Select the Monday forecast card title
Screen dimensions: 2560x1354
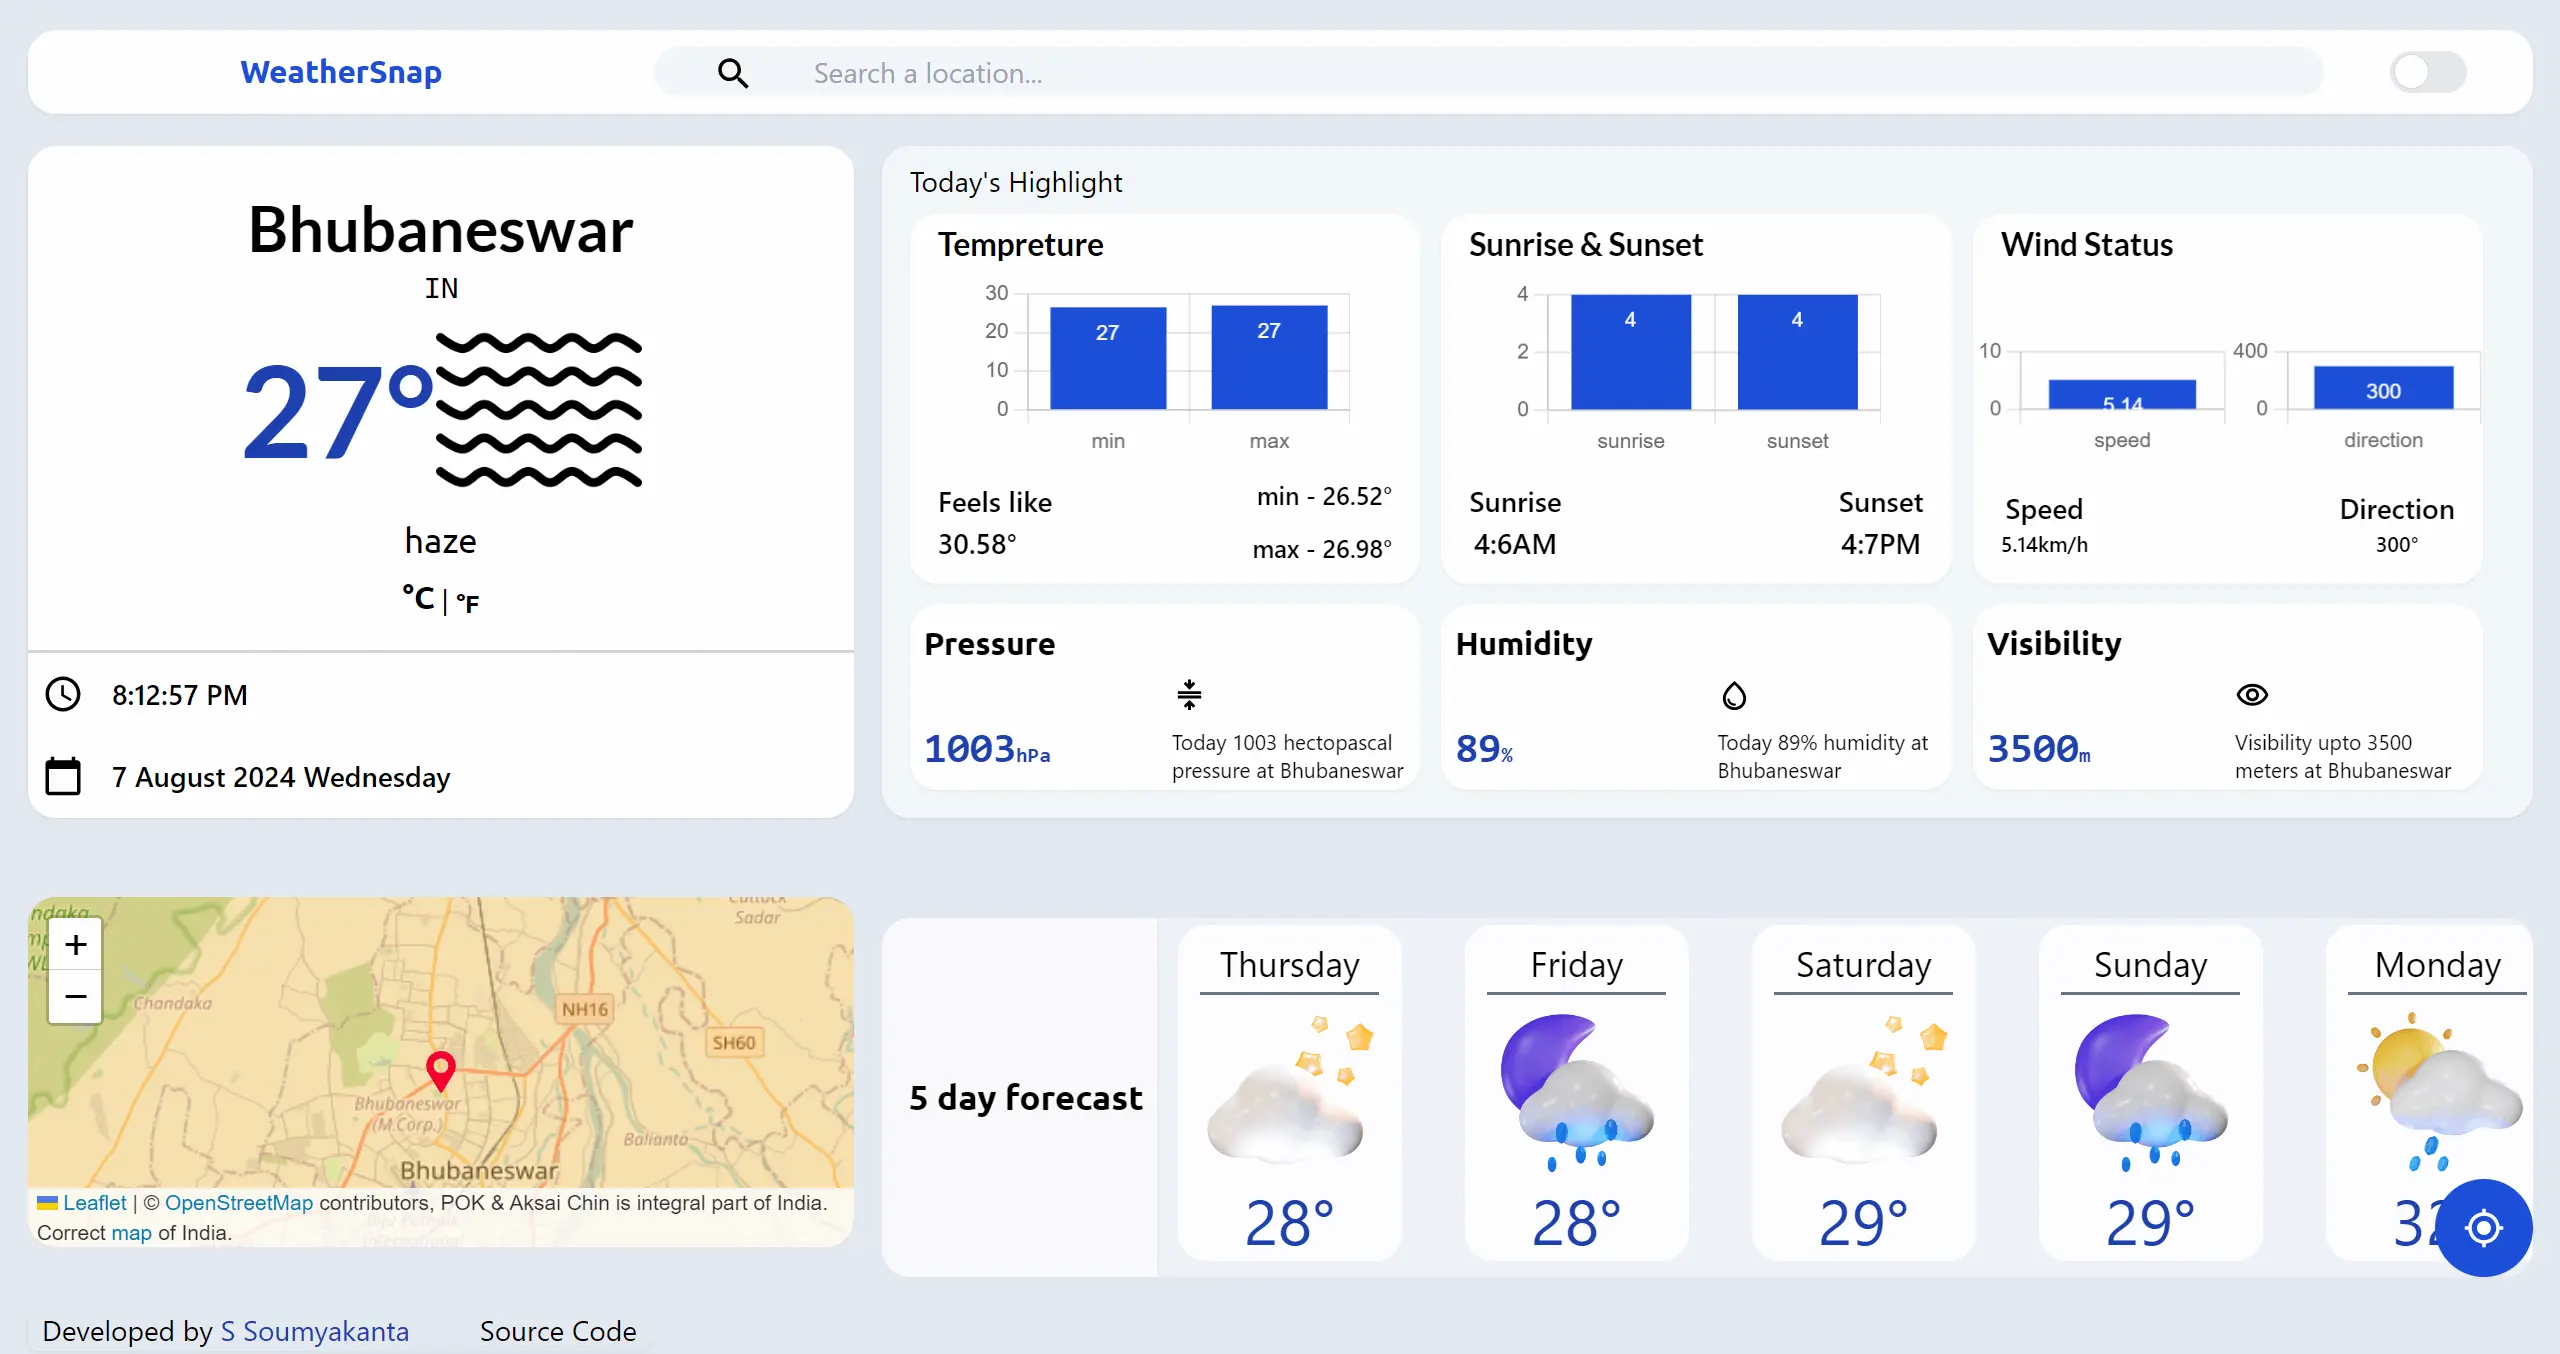tap(2438, 964)
